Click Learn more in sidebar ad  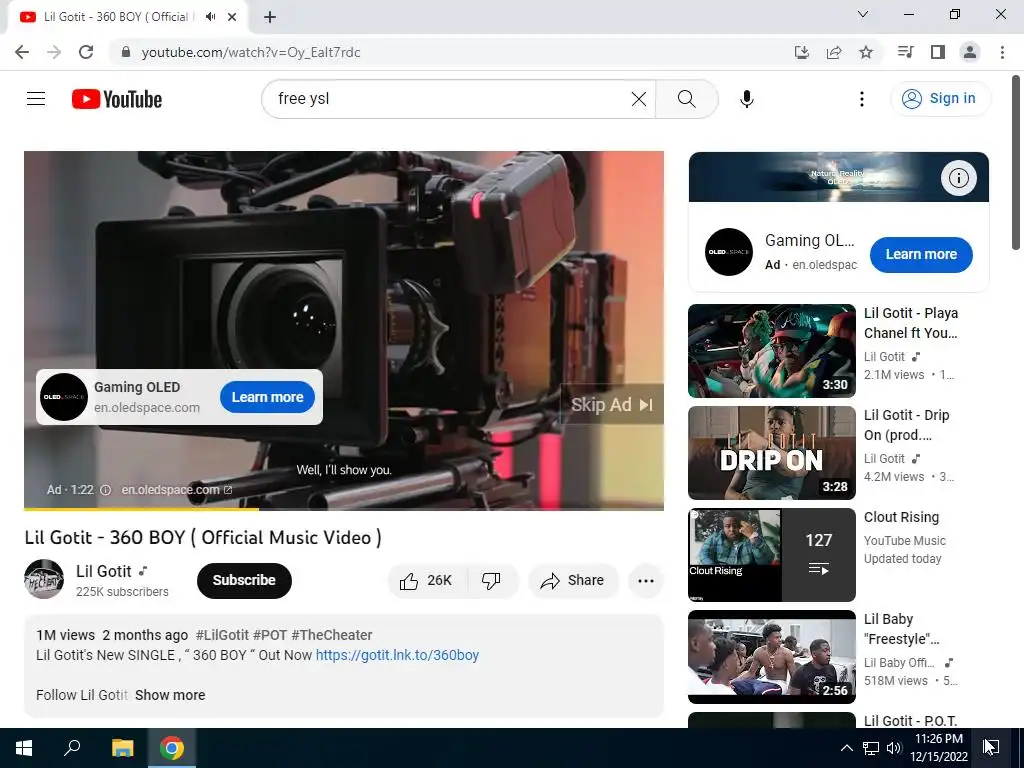point(921,255)
